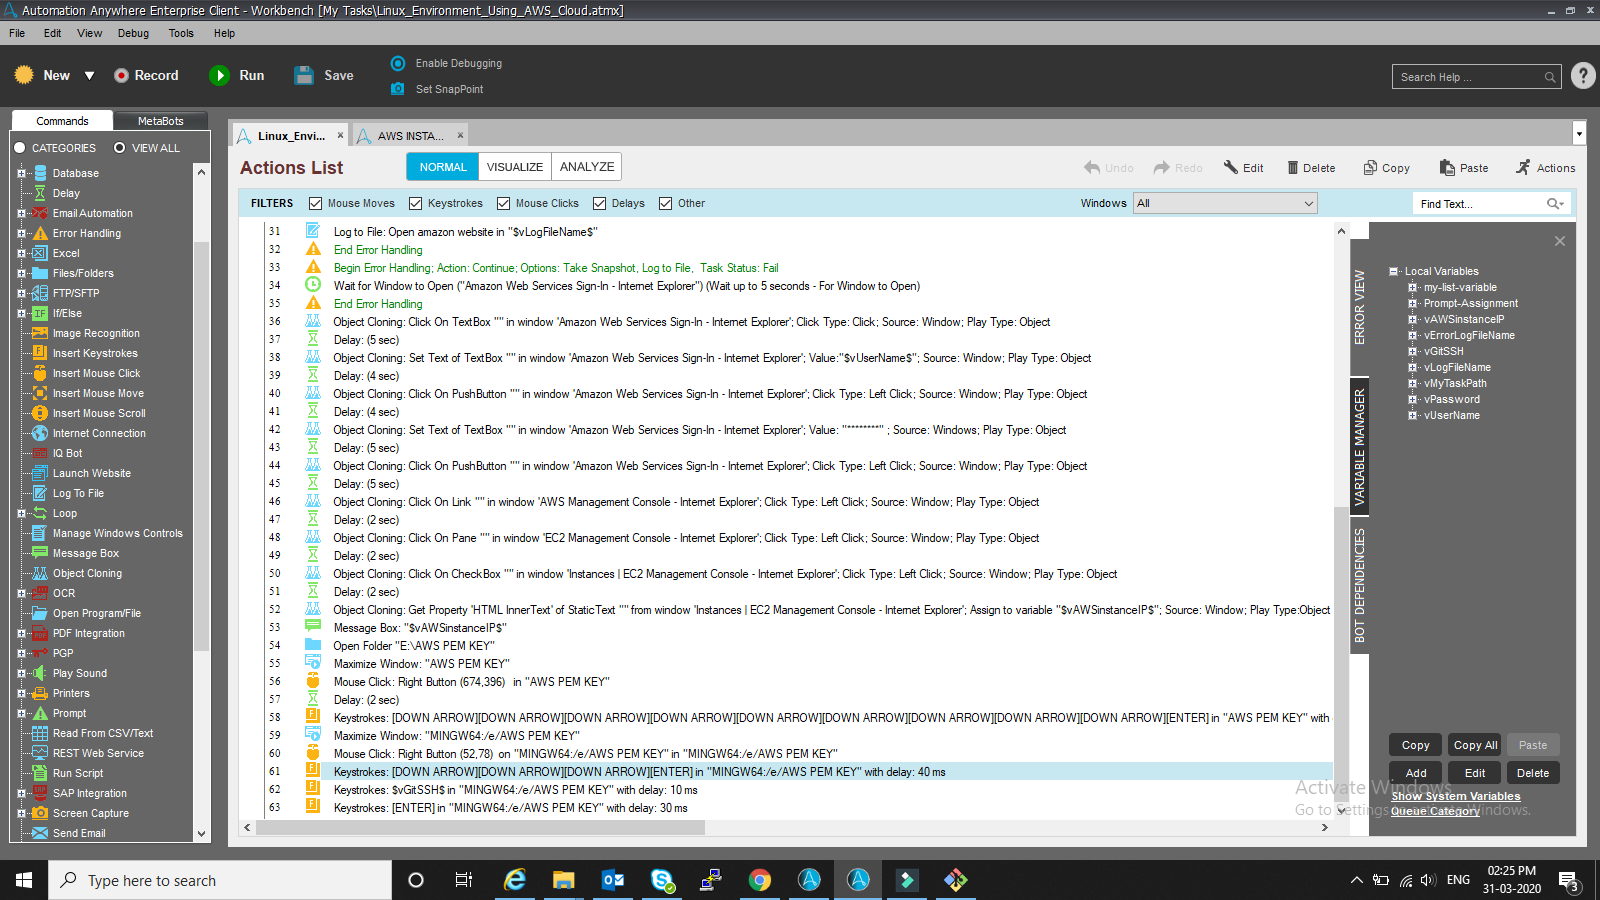1600x900 pixels.
Task: Switch to the ANALYZE view
Action: click(x=587, y=167)
